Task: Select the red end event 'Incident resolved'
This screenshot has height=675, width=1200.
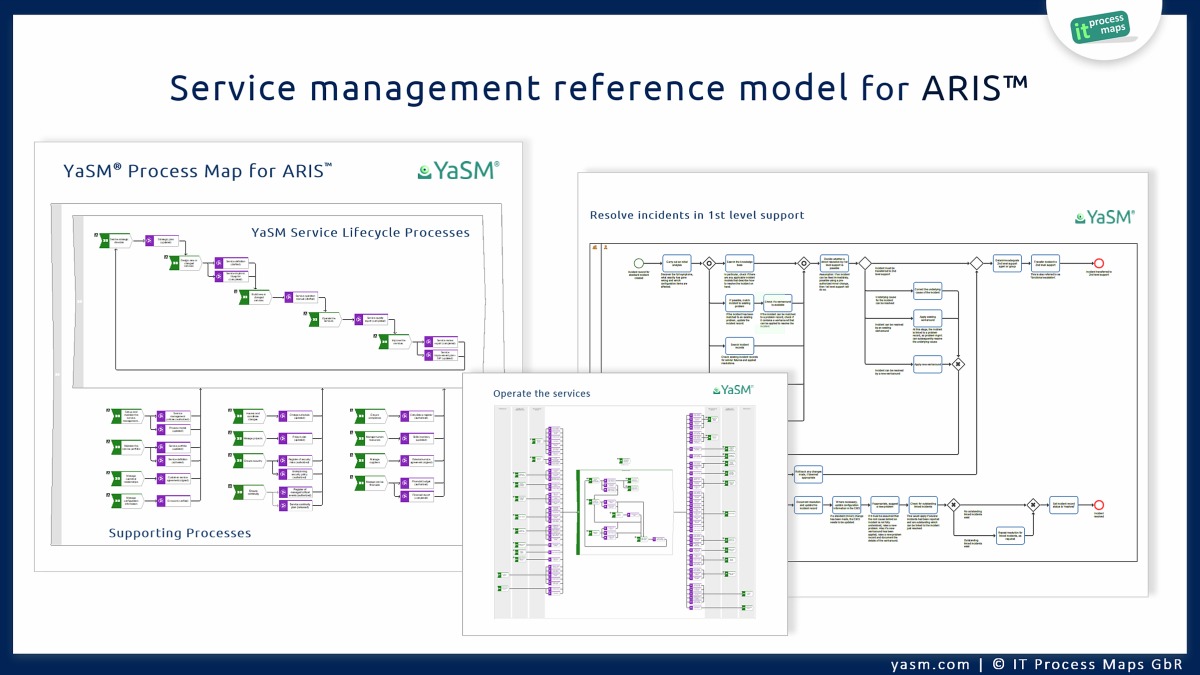Action: (x=1099, y=505)
